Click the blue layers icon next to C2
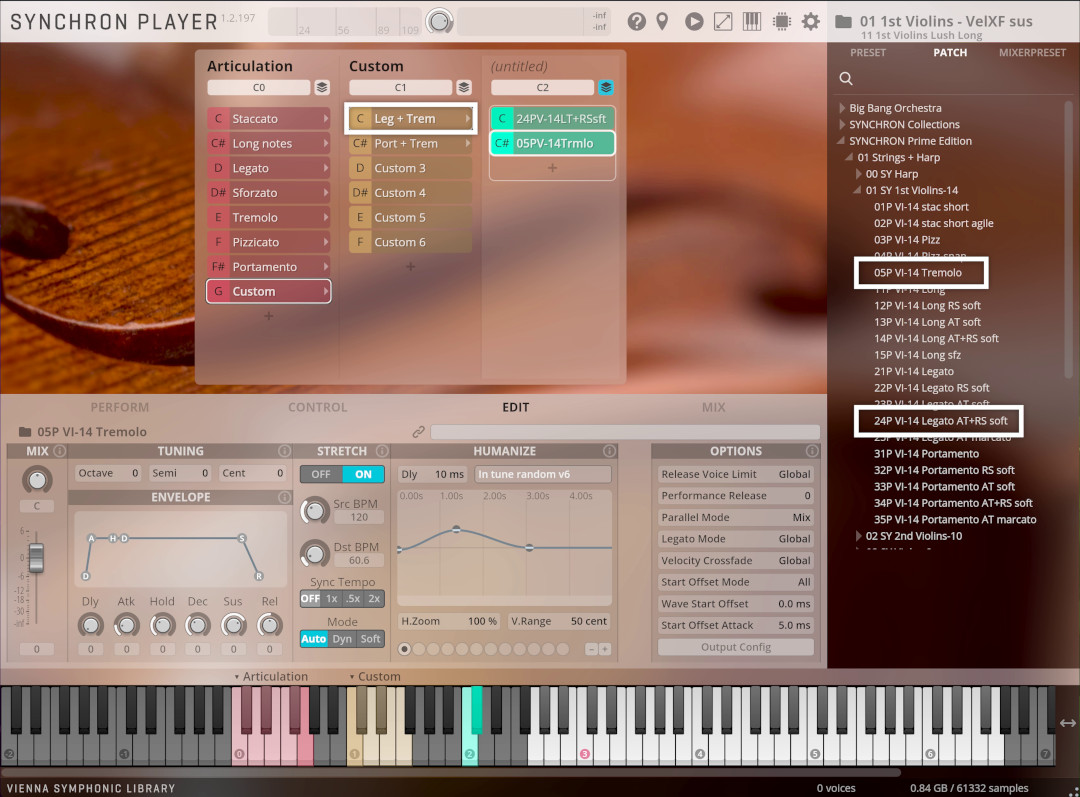 tap(605, 87)
